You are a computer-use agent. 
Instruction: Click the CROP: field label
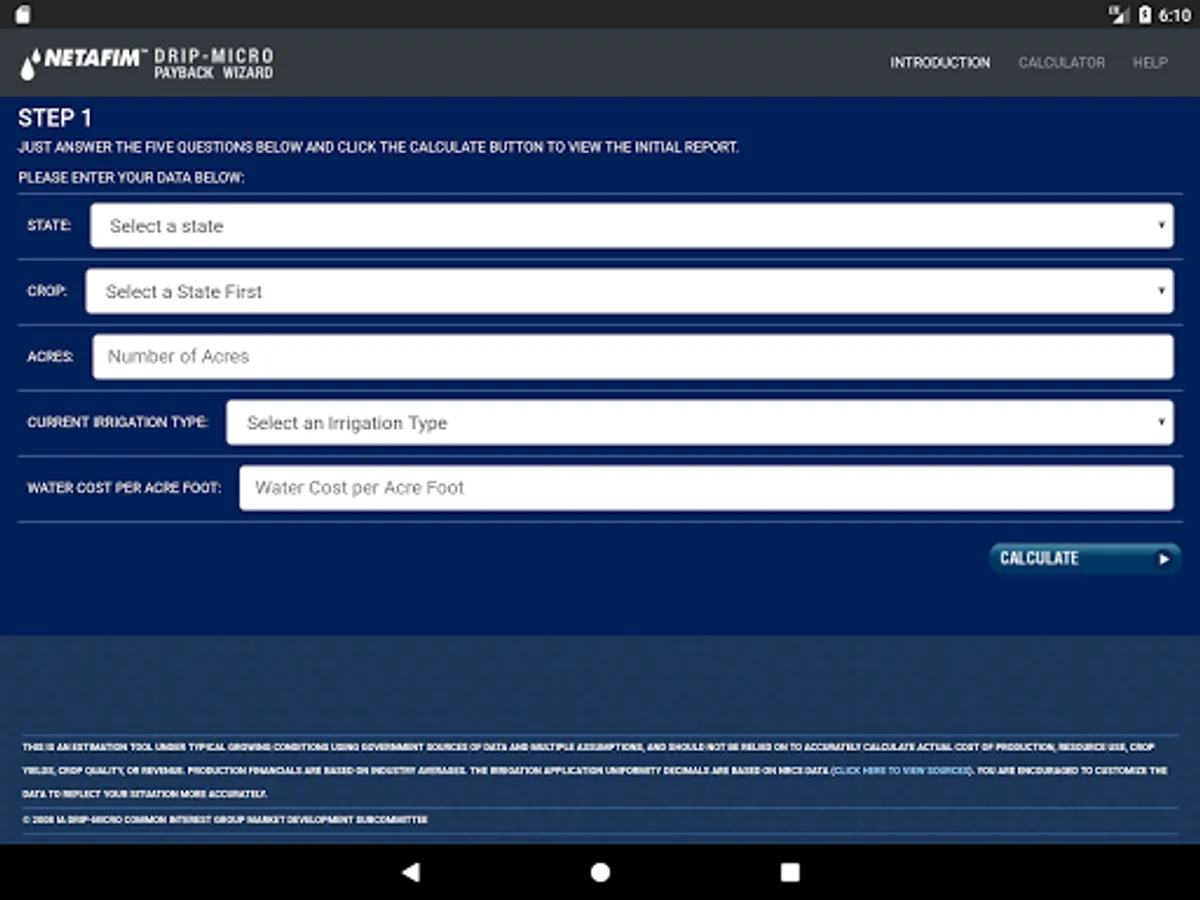coord(47,291)
